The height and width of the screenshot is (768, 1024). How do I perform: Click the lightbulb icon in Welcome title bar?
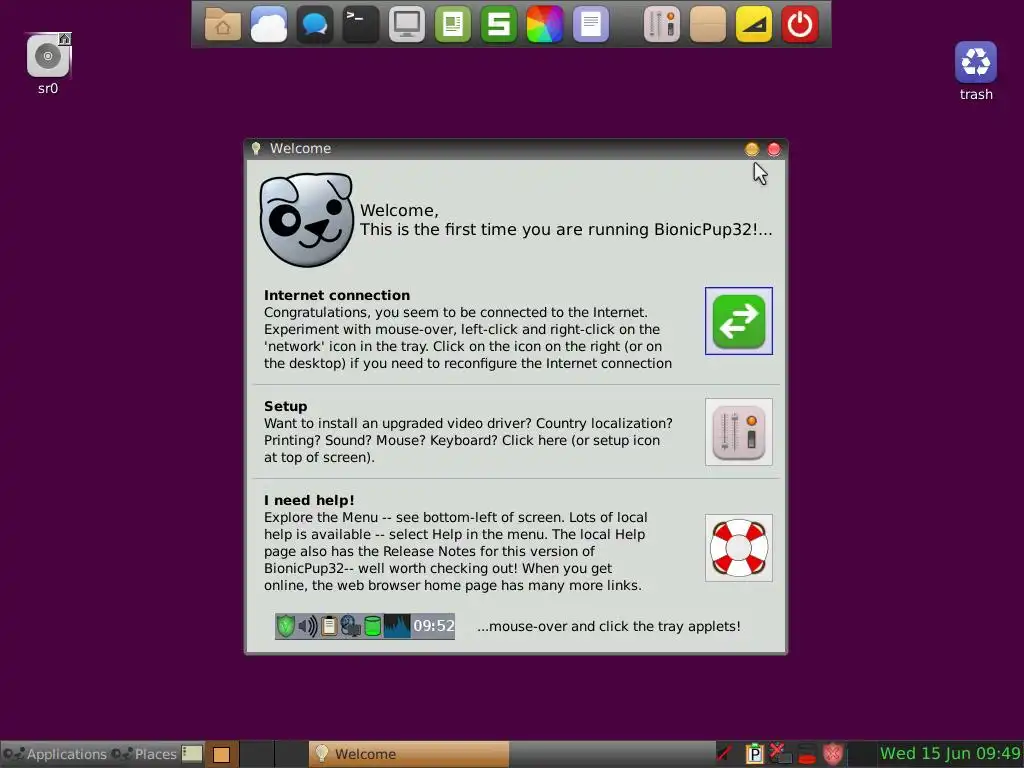[x=256, y=149]
